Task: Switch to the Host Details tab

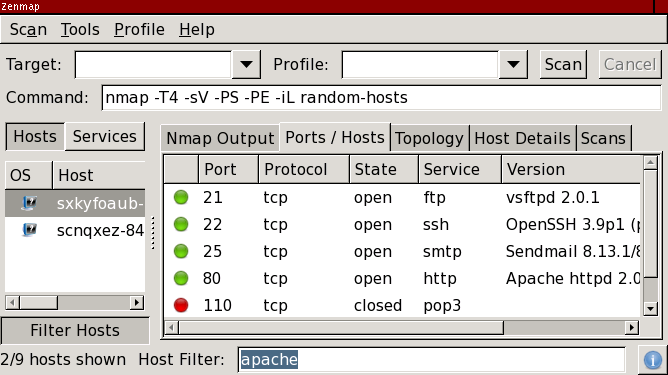Action: (x=522, y=138)
